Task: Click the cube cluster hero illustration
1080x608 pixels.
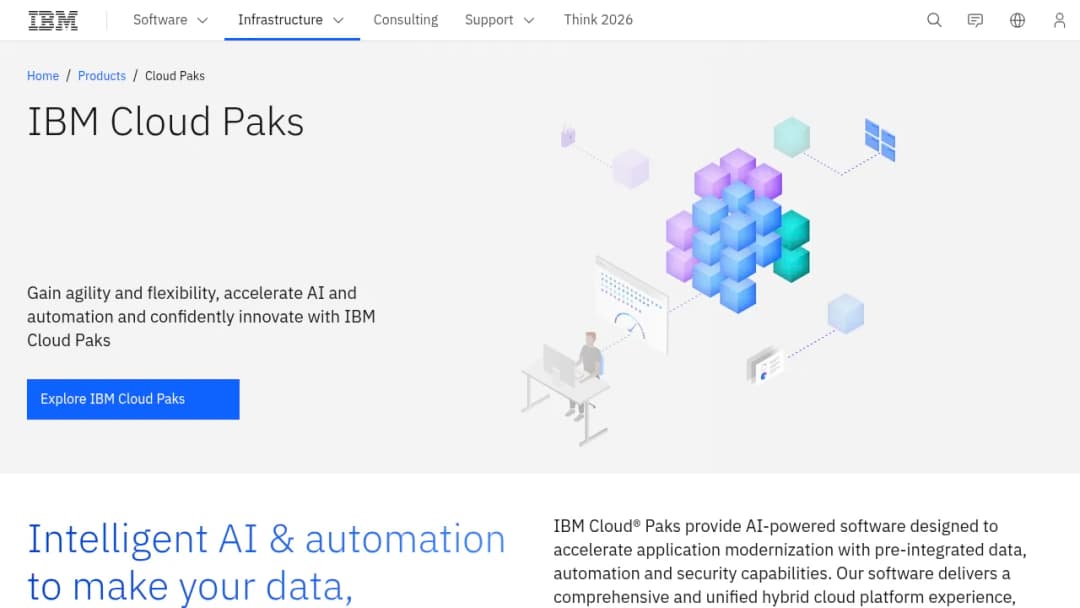Action: coord(738,229)
